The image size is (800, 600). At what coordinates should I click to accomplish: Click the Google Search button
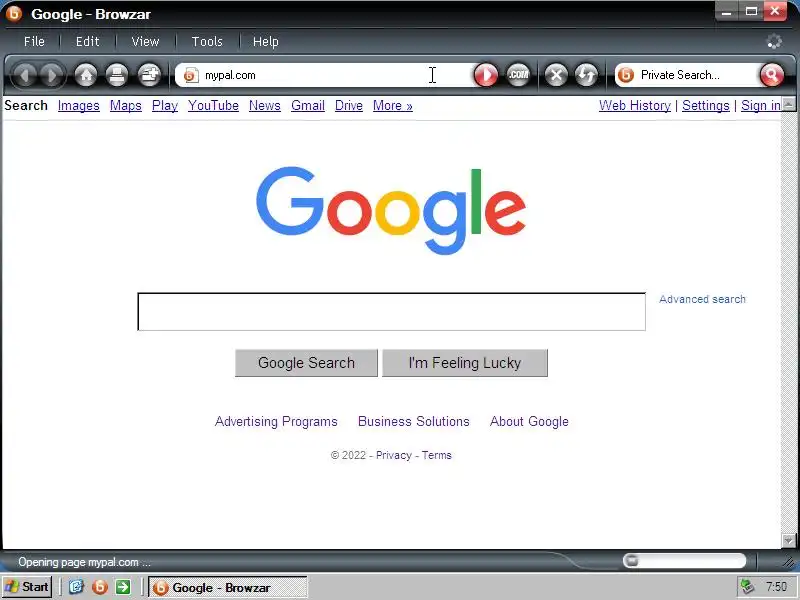coord(306,363)
